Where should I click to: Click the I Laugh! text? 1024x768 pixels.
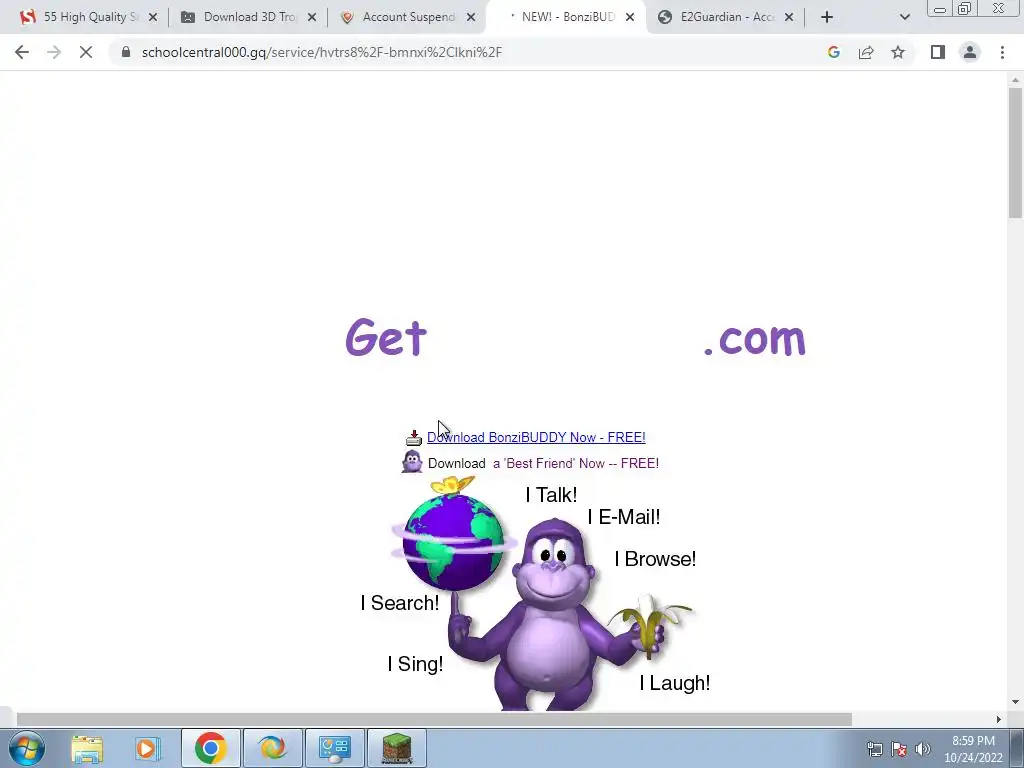tap(675, 683)
